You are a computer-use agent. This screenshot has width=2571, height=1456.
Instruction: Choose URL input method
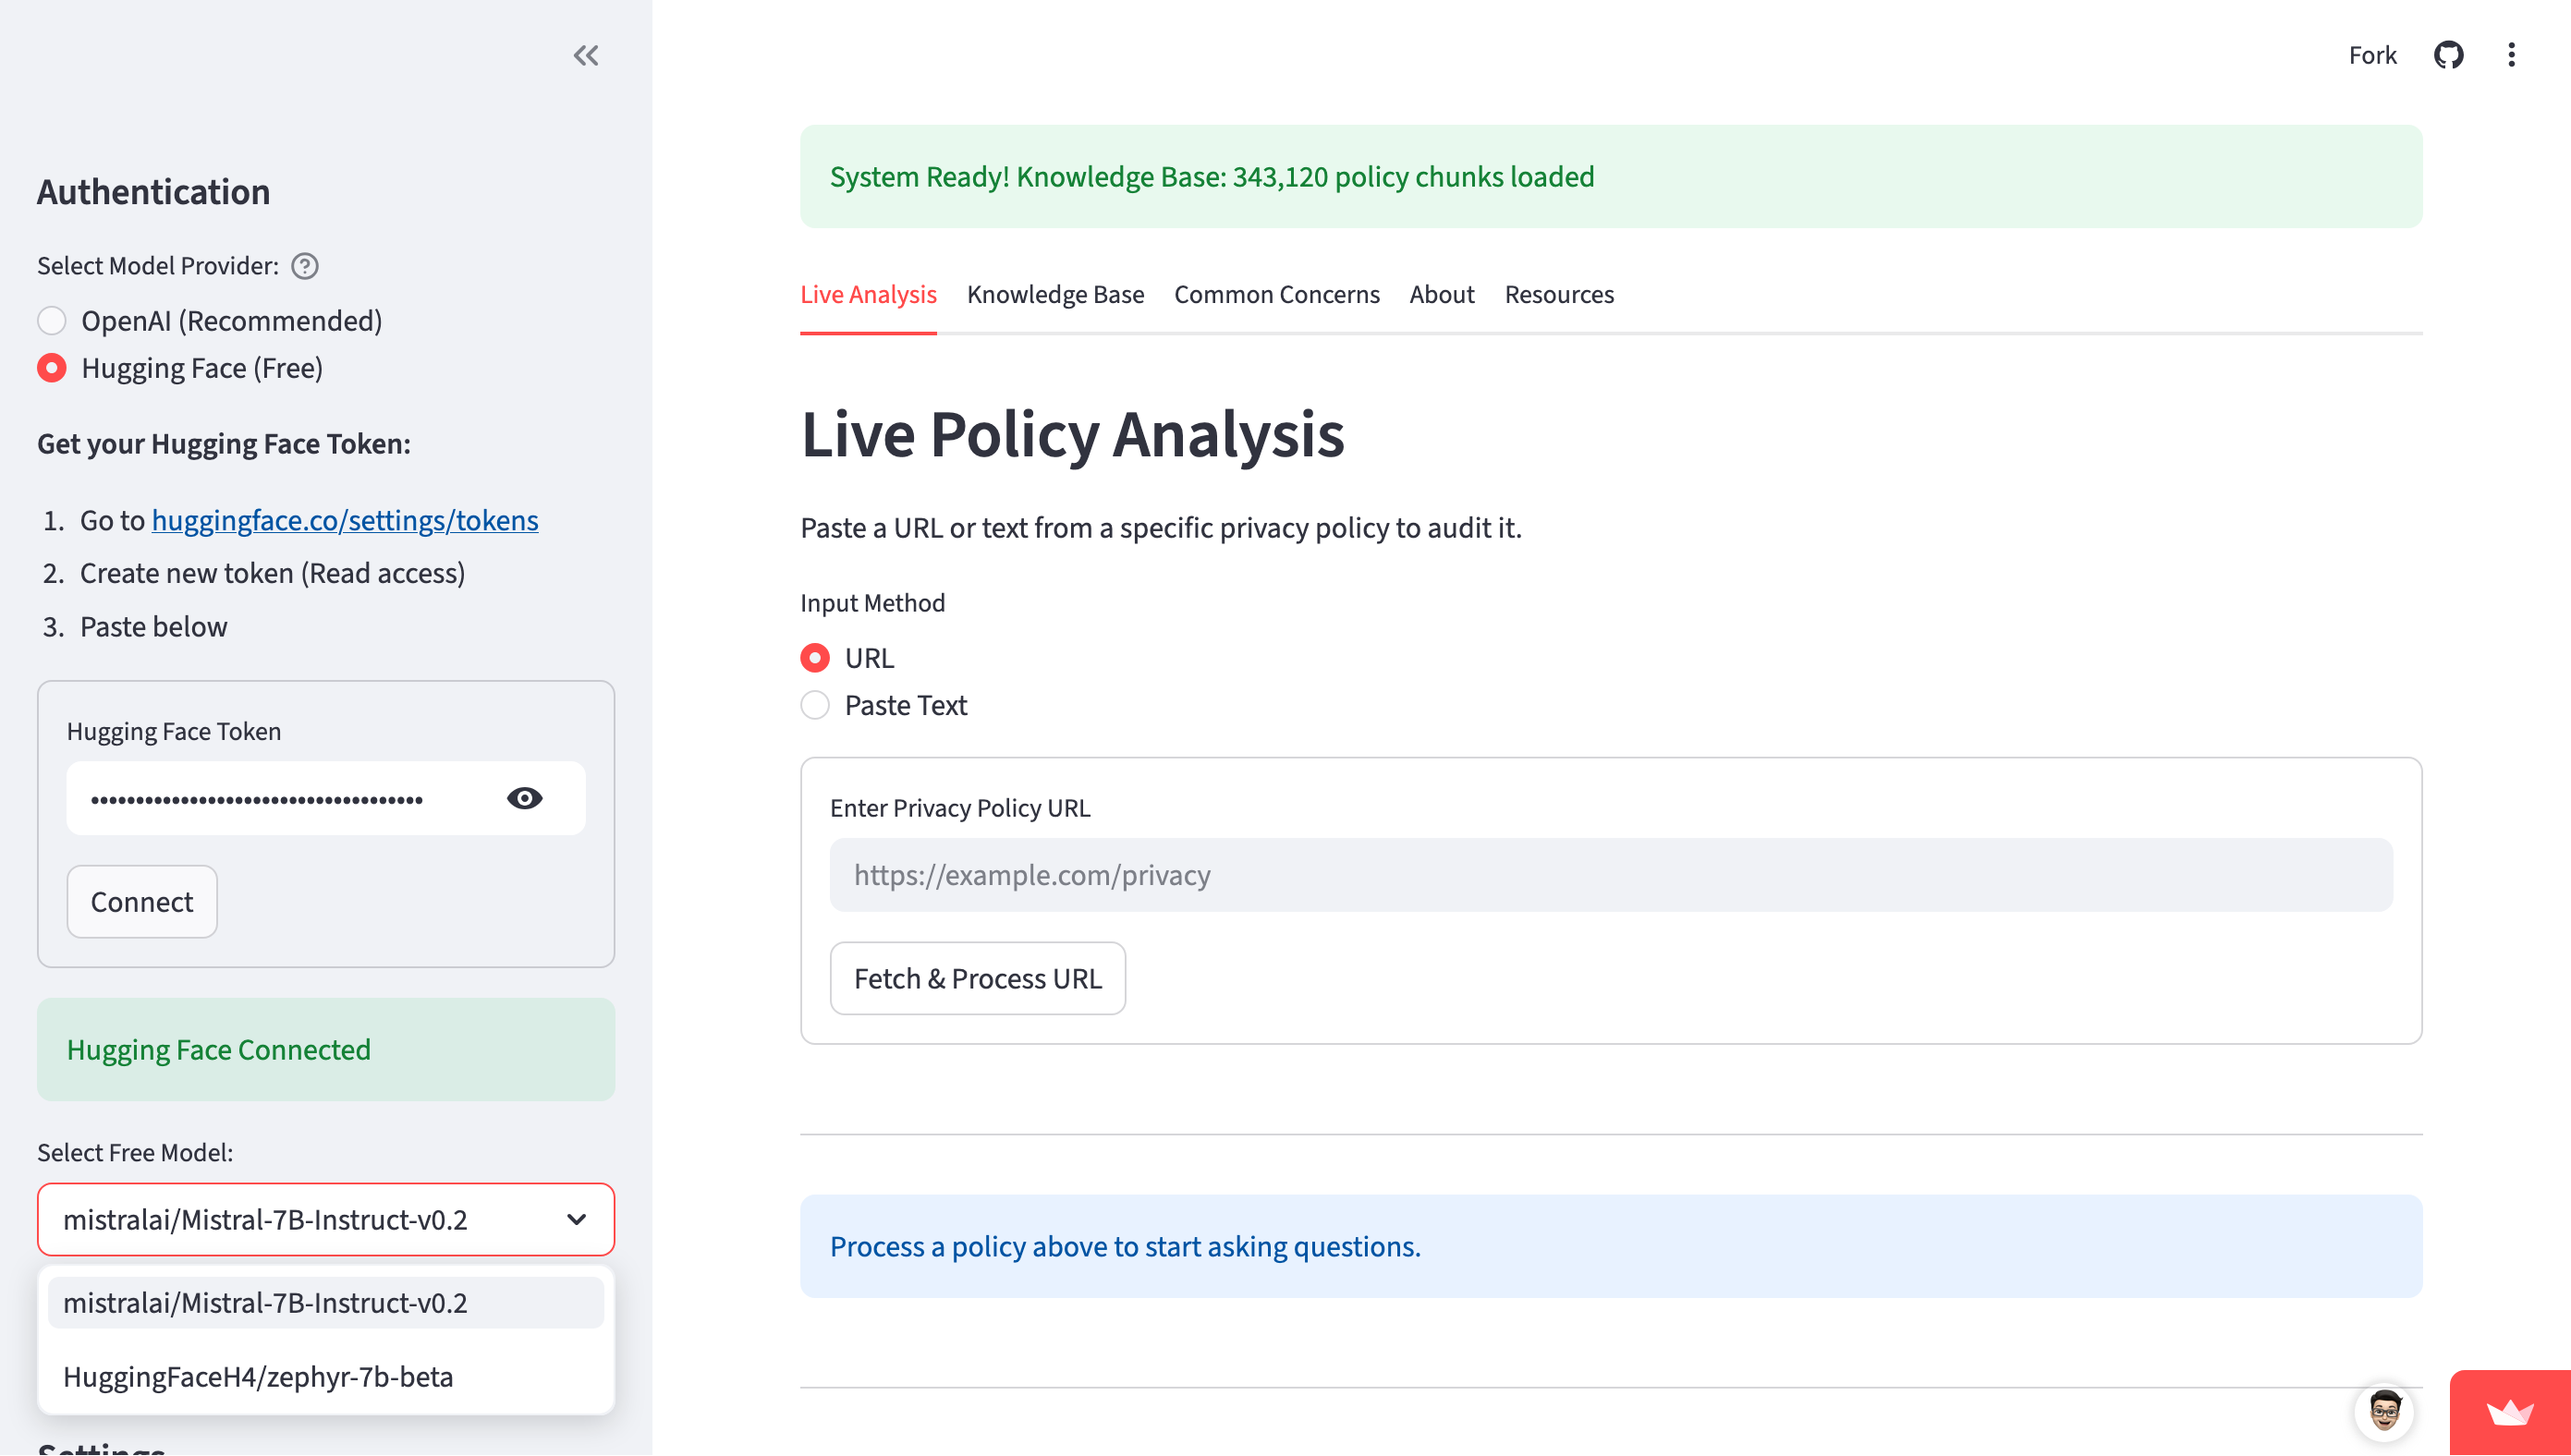[x=848, y=658]
